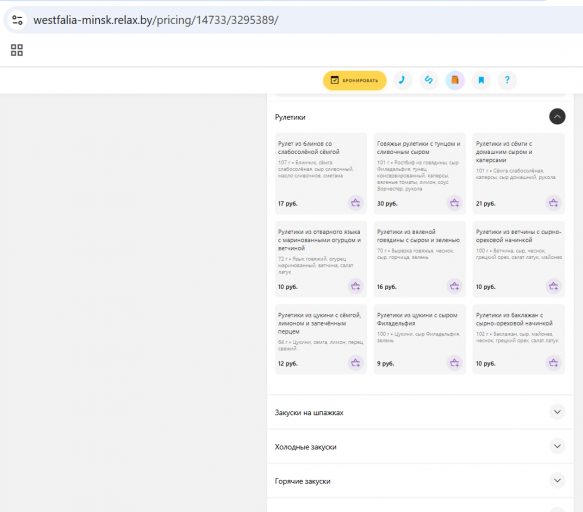The height and width of the screenshot is (512, 583).
Task: Add the 16 руб. dried beef rolls to cart
Action: (454, 286)
